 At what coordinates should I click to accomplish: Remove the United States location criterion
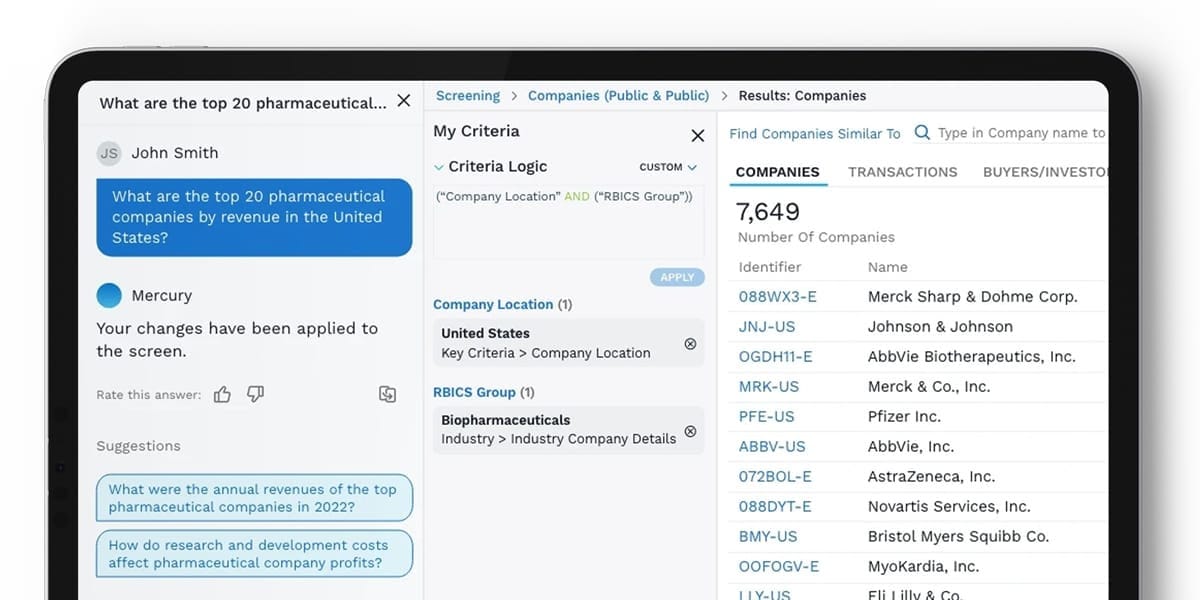pos(690,344)
